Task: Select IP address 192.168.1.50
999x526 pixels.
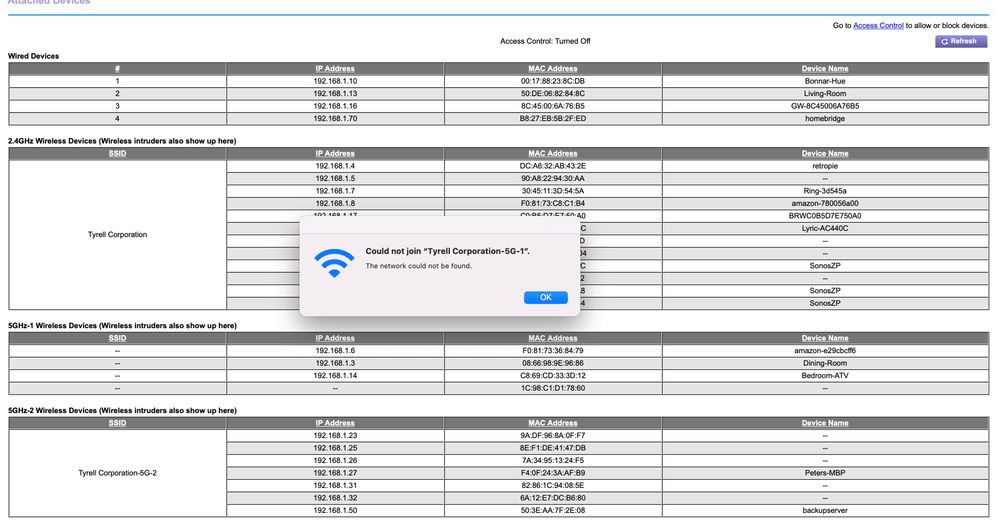Action: (334, 510)
